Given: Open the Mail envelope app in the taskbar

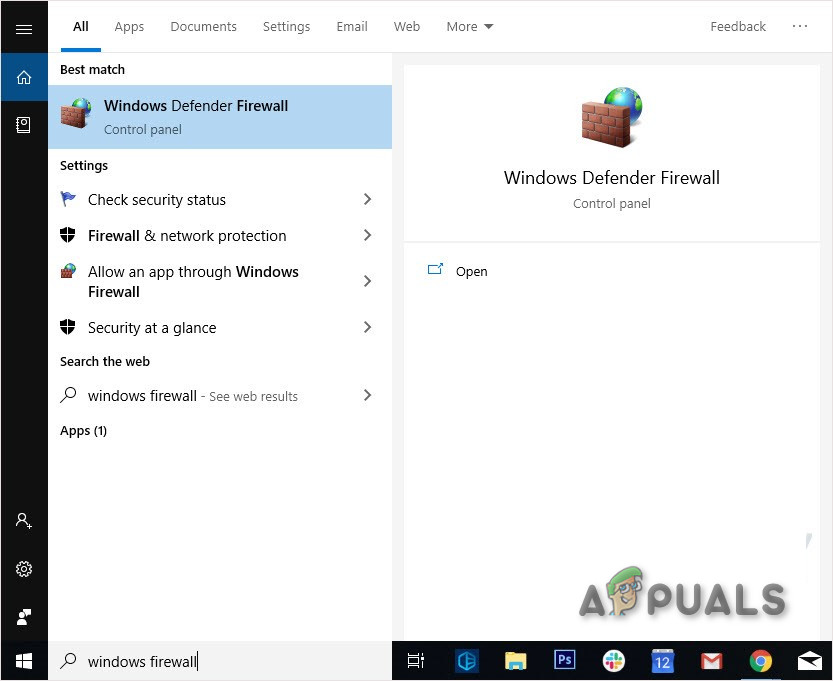Looking at the screenshot, I should 810,661.
